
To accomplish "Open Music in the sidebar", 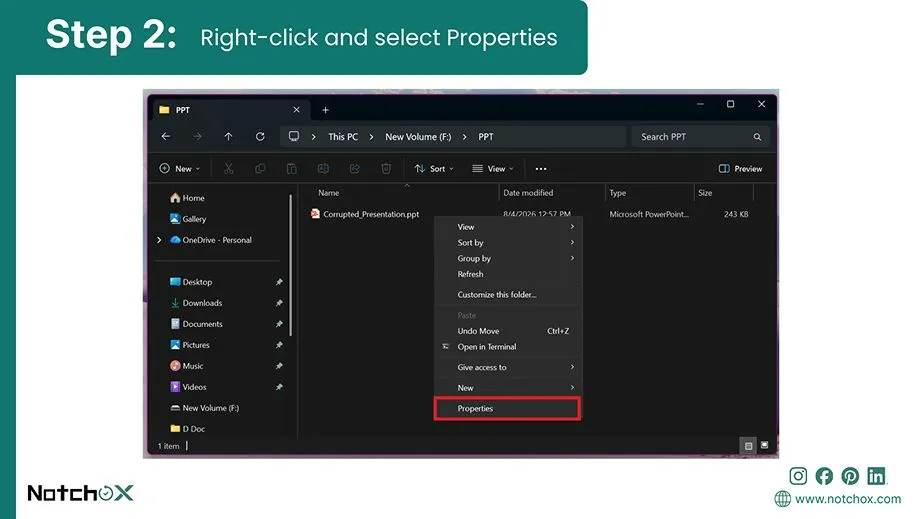I will (x=186, y=366).
